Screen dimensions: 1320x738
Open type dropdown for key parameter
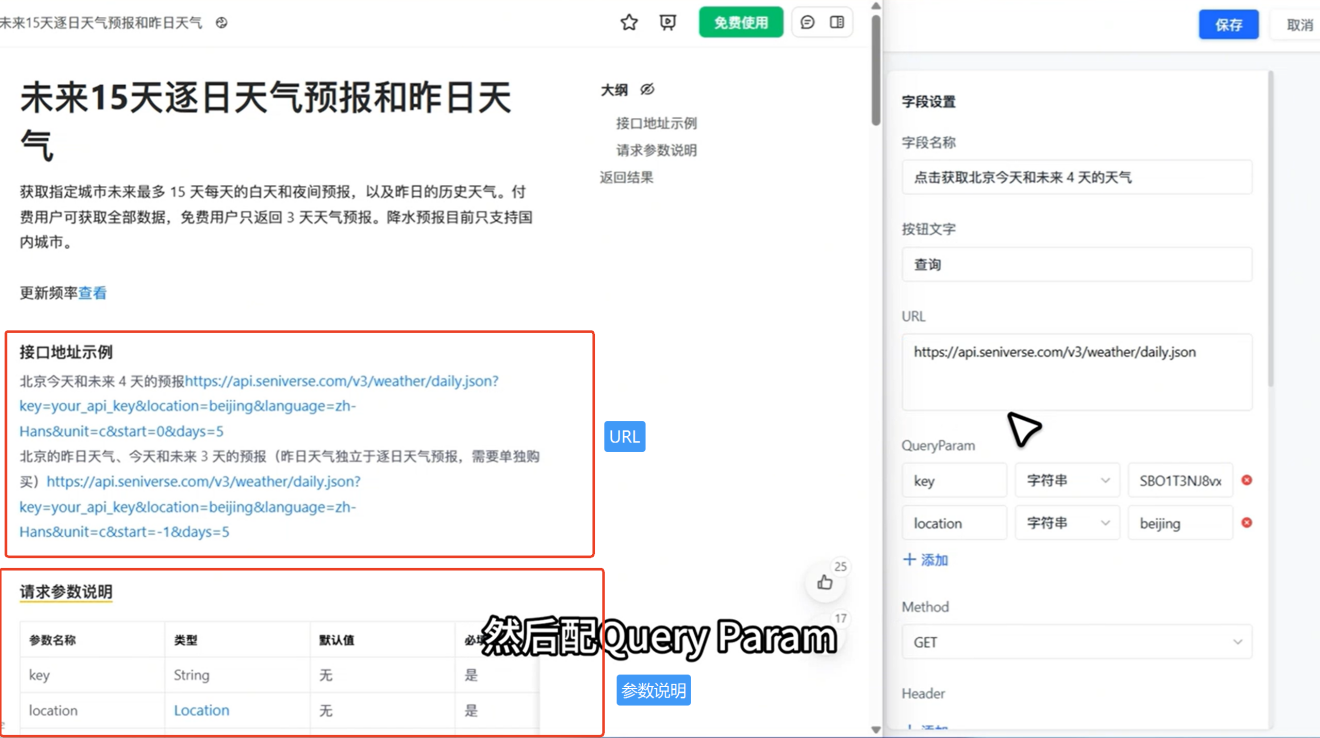pos(1067,480)
